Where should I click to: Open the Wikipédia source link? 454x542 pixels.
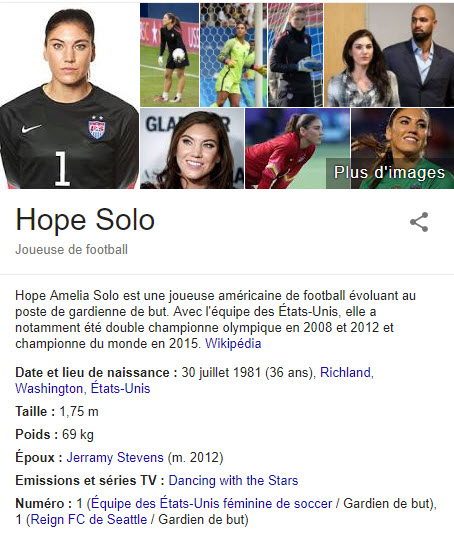(233, 344)
